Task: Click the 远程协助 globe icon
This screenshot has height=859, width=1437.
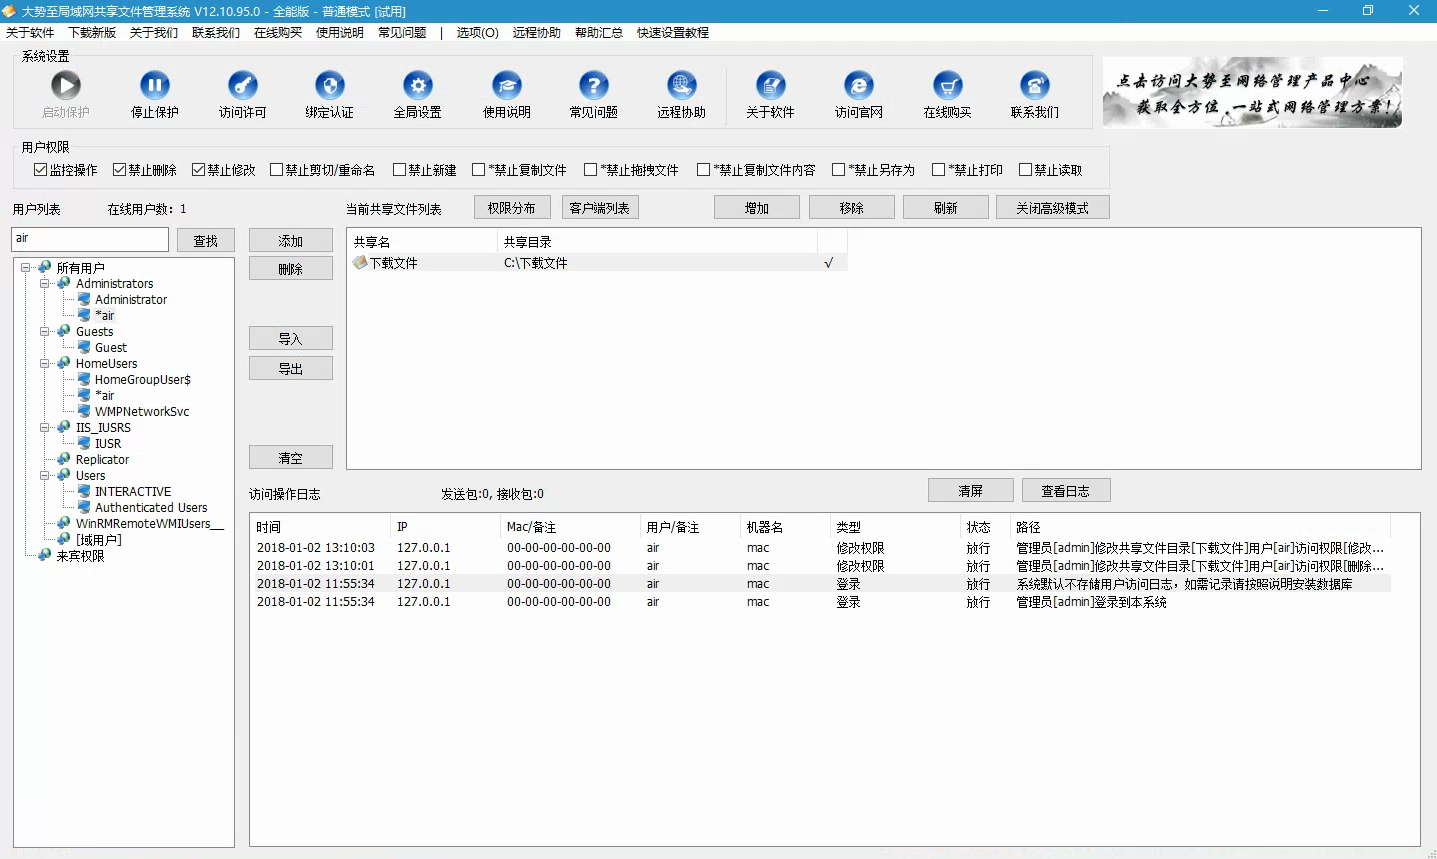Action: (x=682, y=86)
